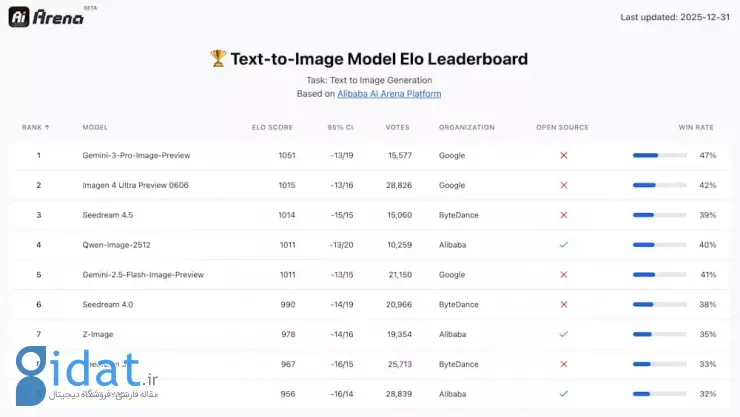Click the Votes column header
740x417 pixels.
[397, 127]
